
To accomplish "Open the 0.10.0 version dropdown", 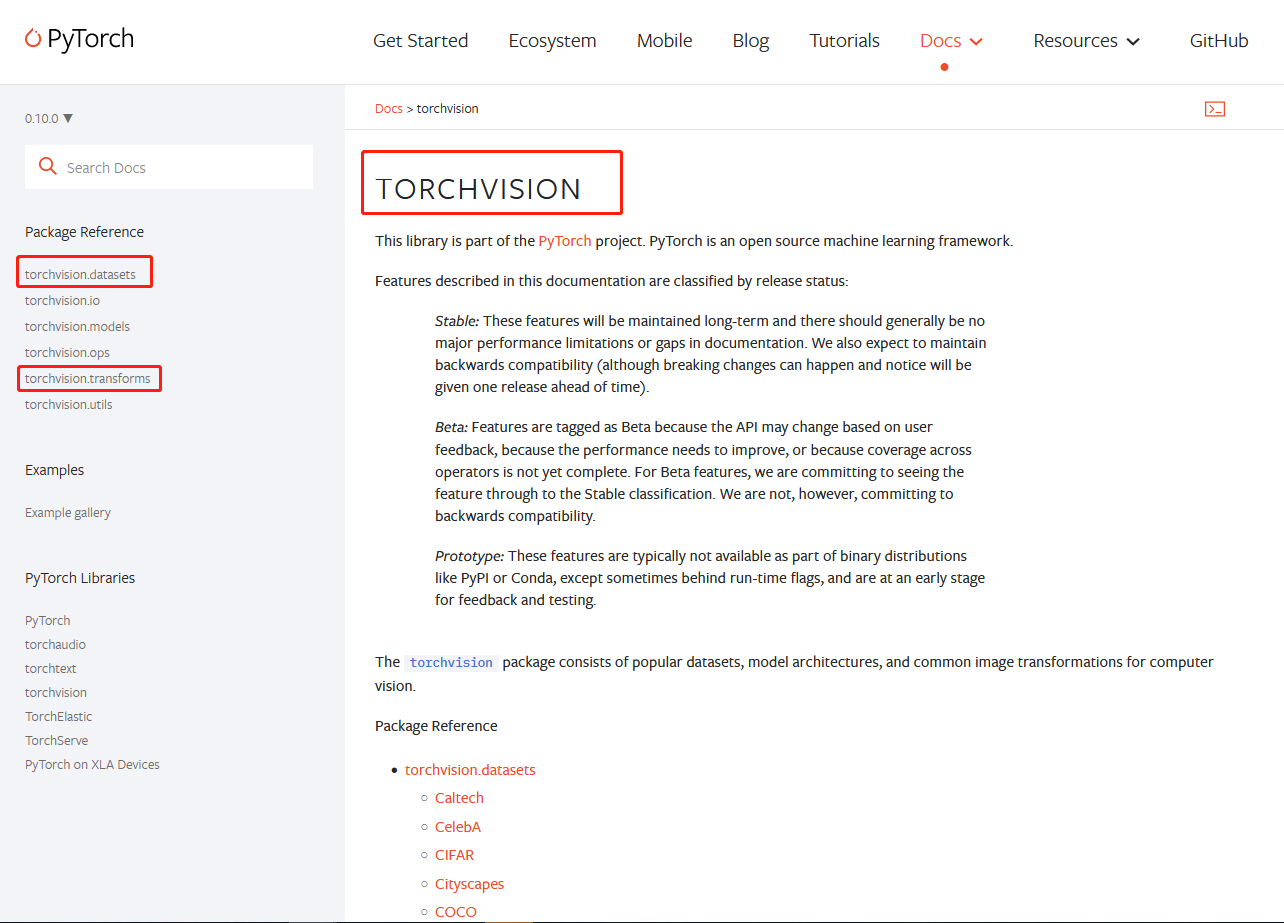I will click(x=49, y=118).
